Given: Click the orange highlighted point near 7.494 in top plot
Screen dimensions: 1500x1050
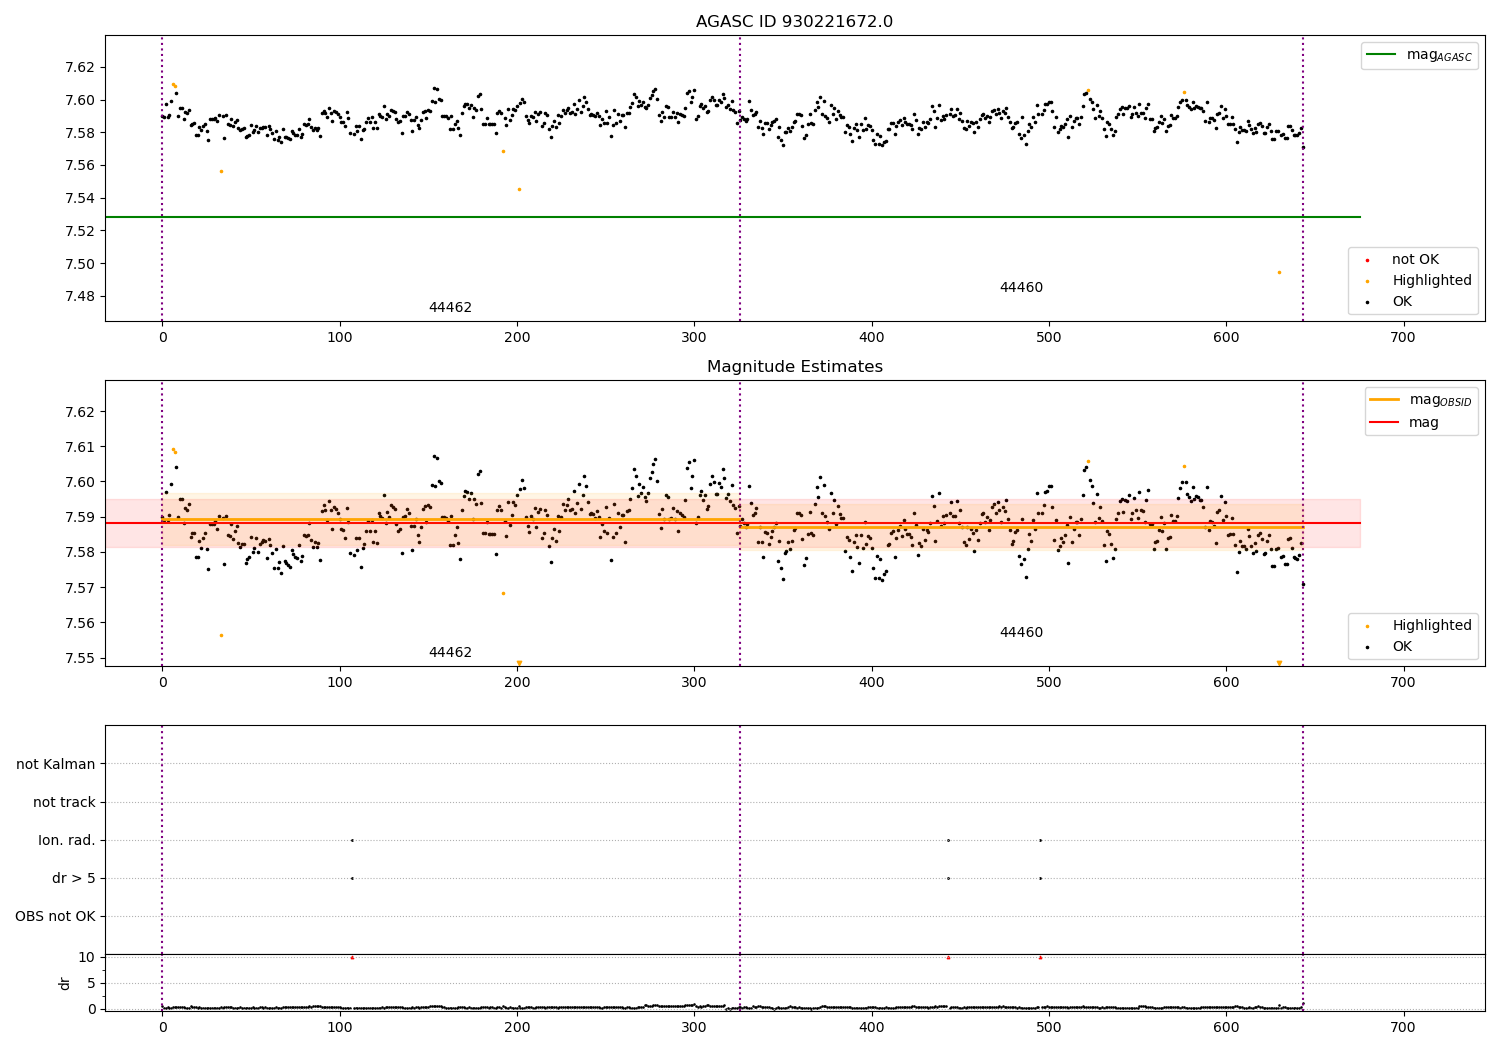Looking at the screenshot, I should click(1279, 272).
